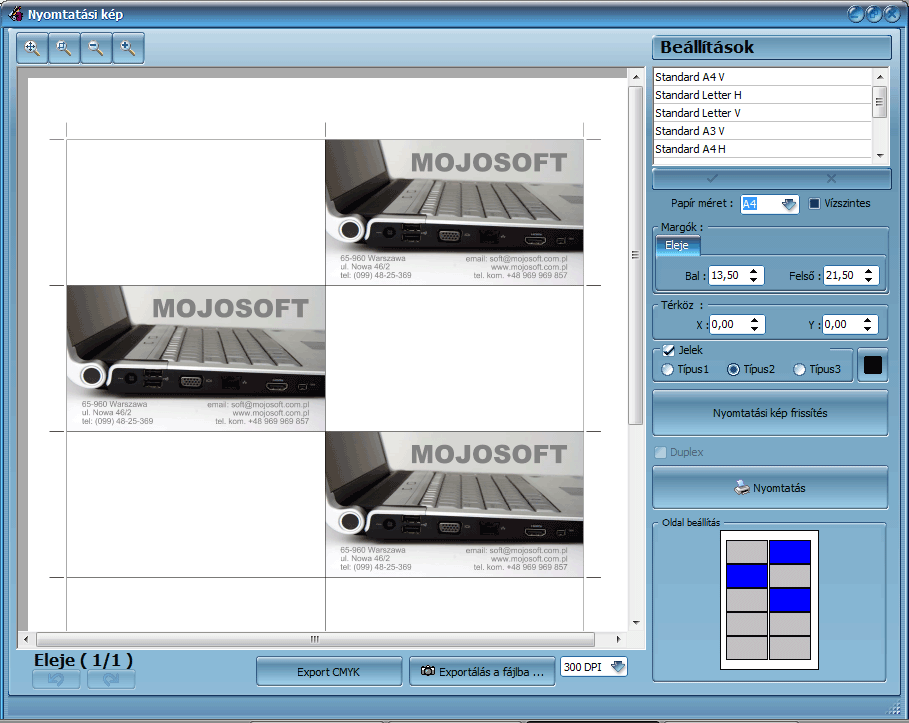
Task: Zoom in with the plus magnifier
Action: [x=128, y=48]
